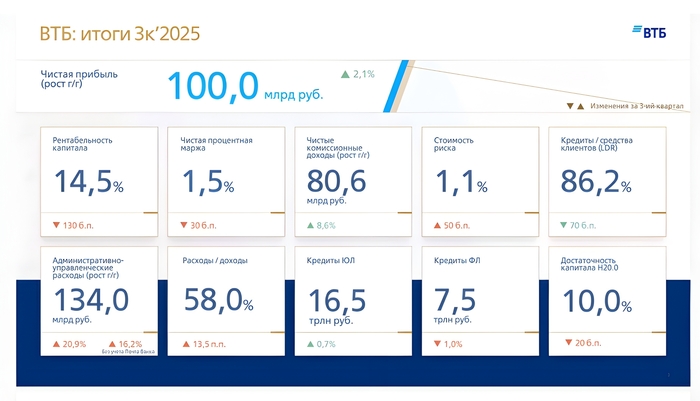Screen dimensions: 700x401
Task: Select the 'Чистая процентная маржа' value 1,5%
Action: [208, 184]
